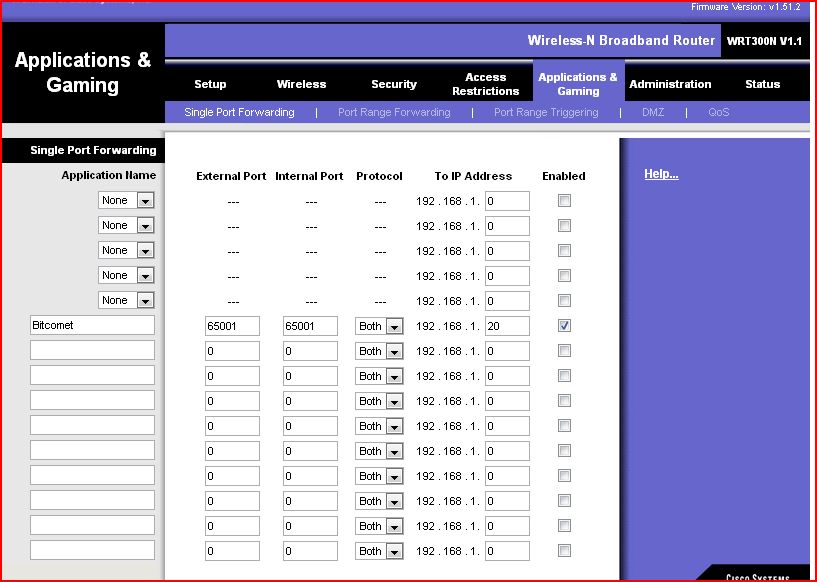Click the Help link
Screen dimensions: 817x582
661,175
